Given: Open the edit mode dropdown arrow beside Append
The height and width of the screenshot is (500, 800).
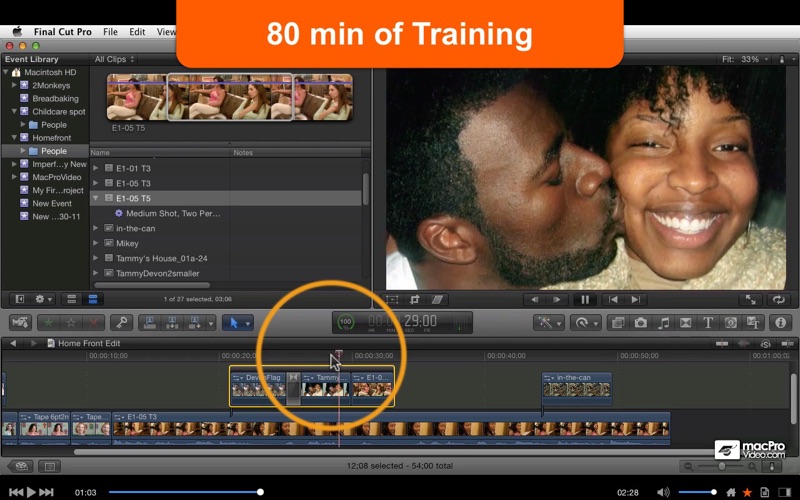Looking at the screenshot, I should (210, 323).
